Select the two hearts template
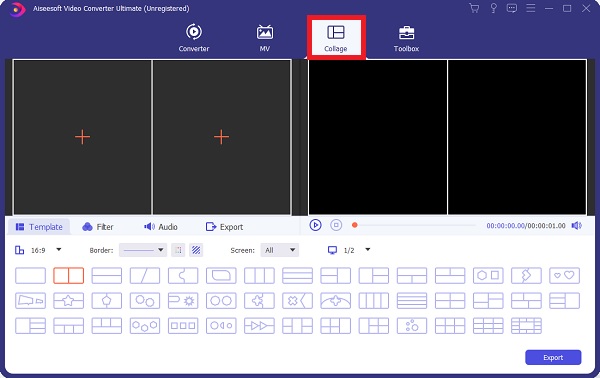This screenshot has width=600, height=378. pyautogui.click(x=564, y=275)
